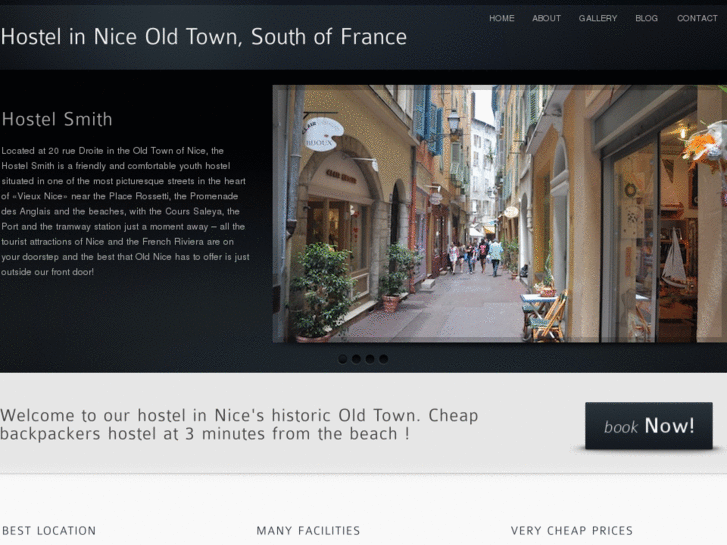
Task: Select the second slider pagination dot
Action: coord(356,359)
